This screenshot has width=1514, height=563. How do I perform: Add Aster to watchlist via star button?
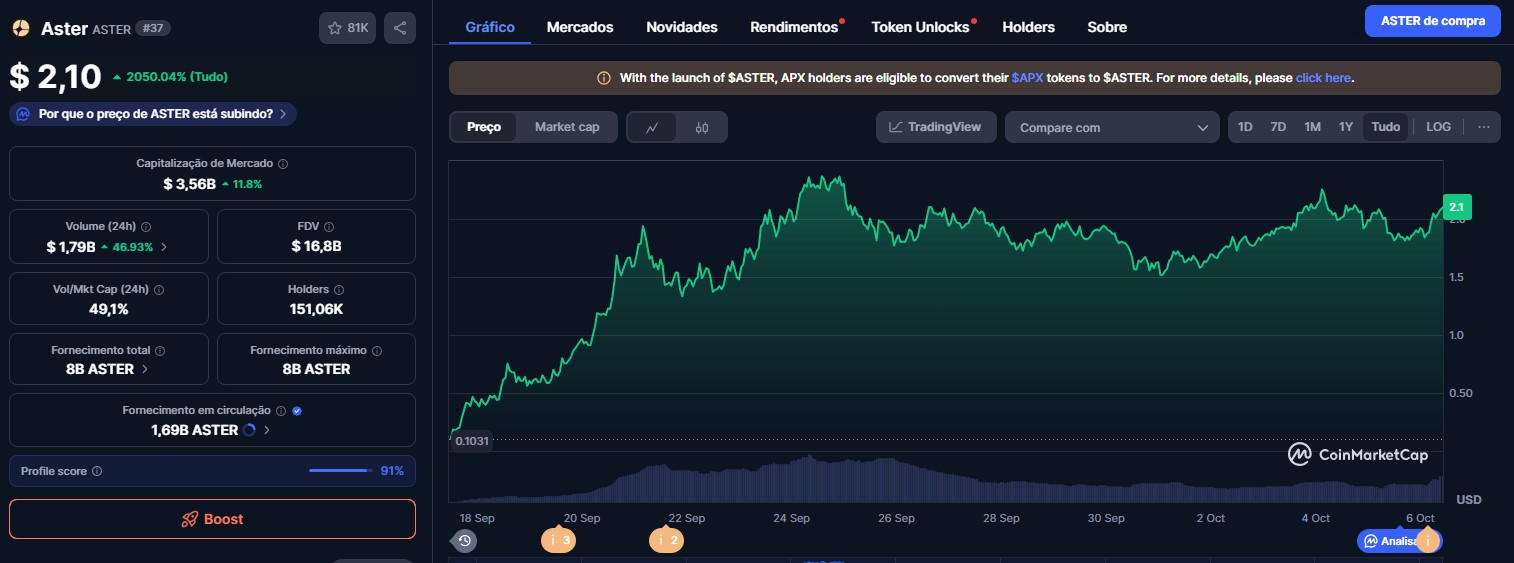tap(347, 28)
